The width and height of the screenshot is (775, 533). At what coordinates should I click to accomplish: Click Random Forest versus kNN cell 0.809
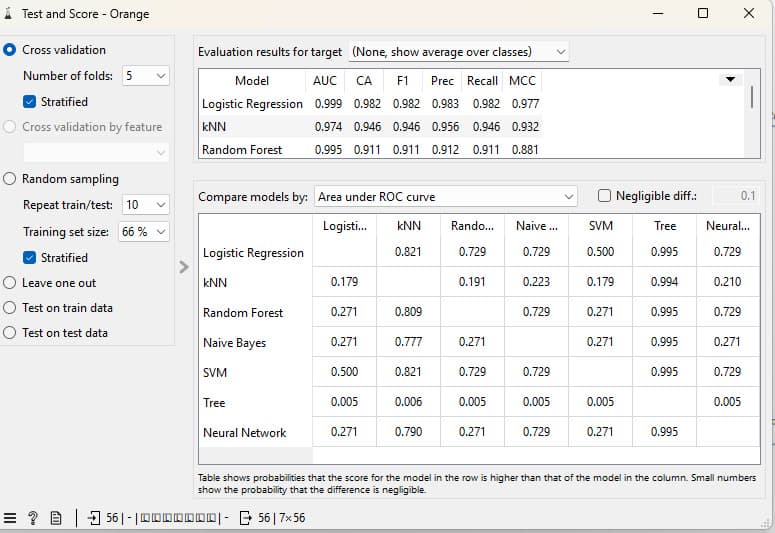pyautogui.click(x=408, y=311)
